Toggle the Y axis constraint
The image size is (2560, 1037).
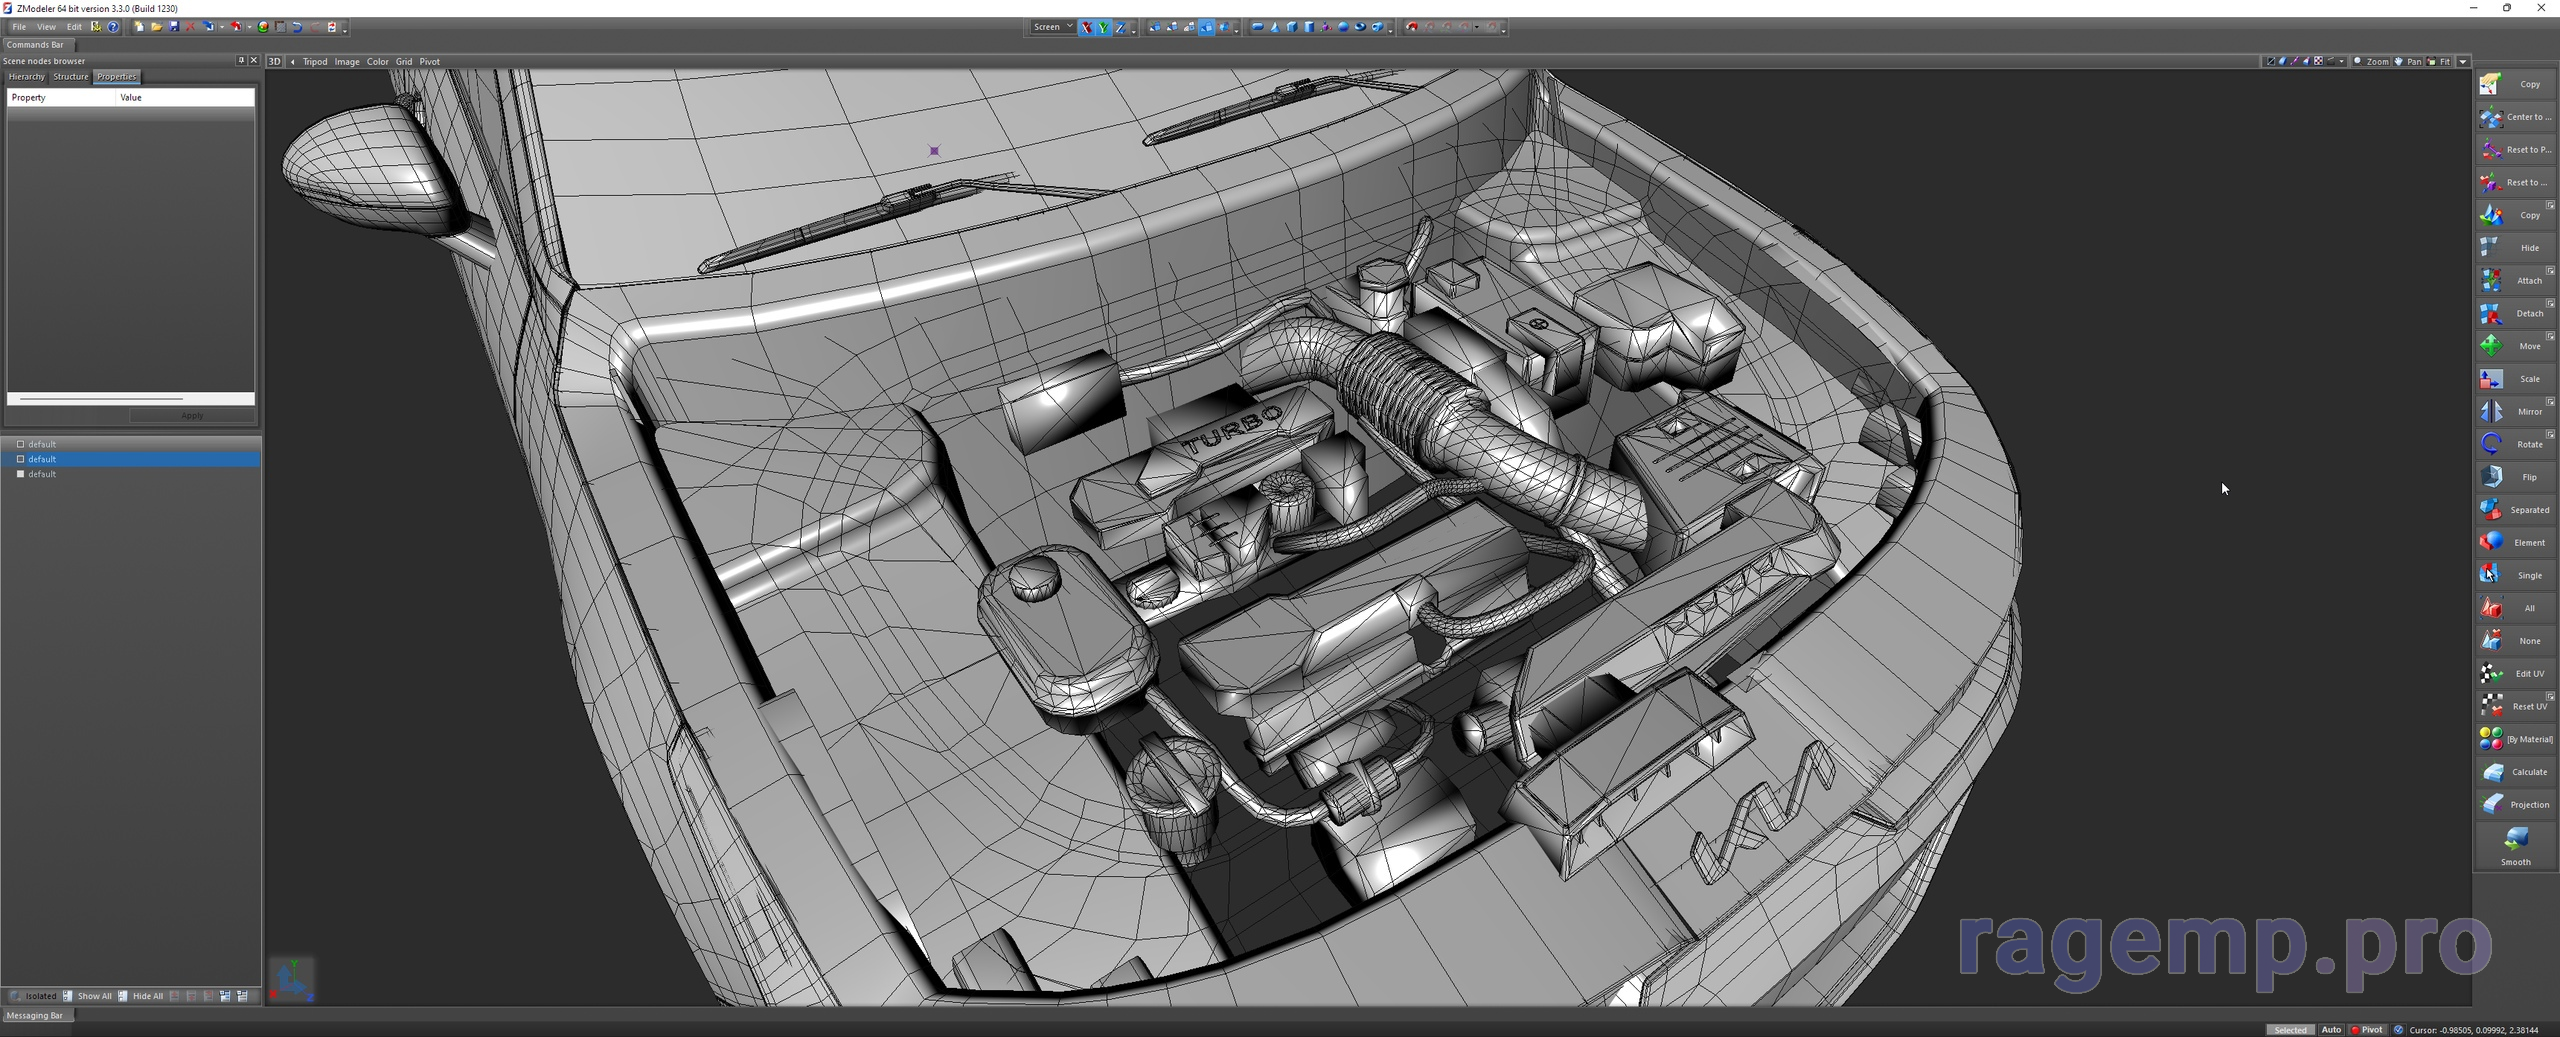pyautogui.click(x=1103, y=27)
